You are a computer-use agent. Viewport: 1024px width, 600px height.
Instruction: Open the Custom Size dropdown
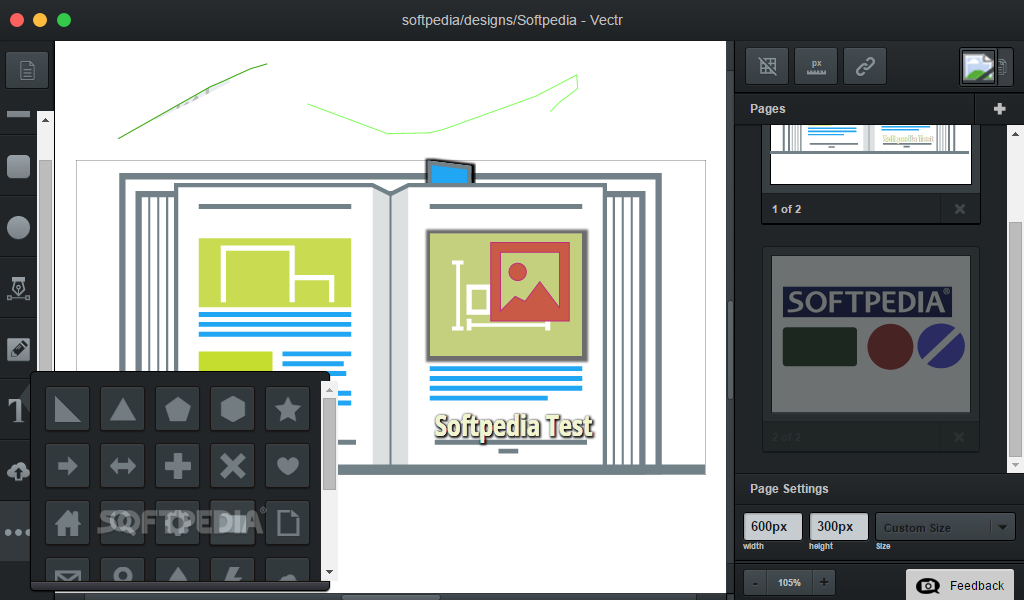(945, 527)
